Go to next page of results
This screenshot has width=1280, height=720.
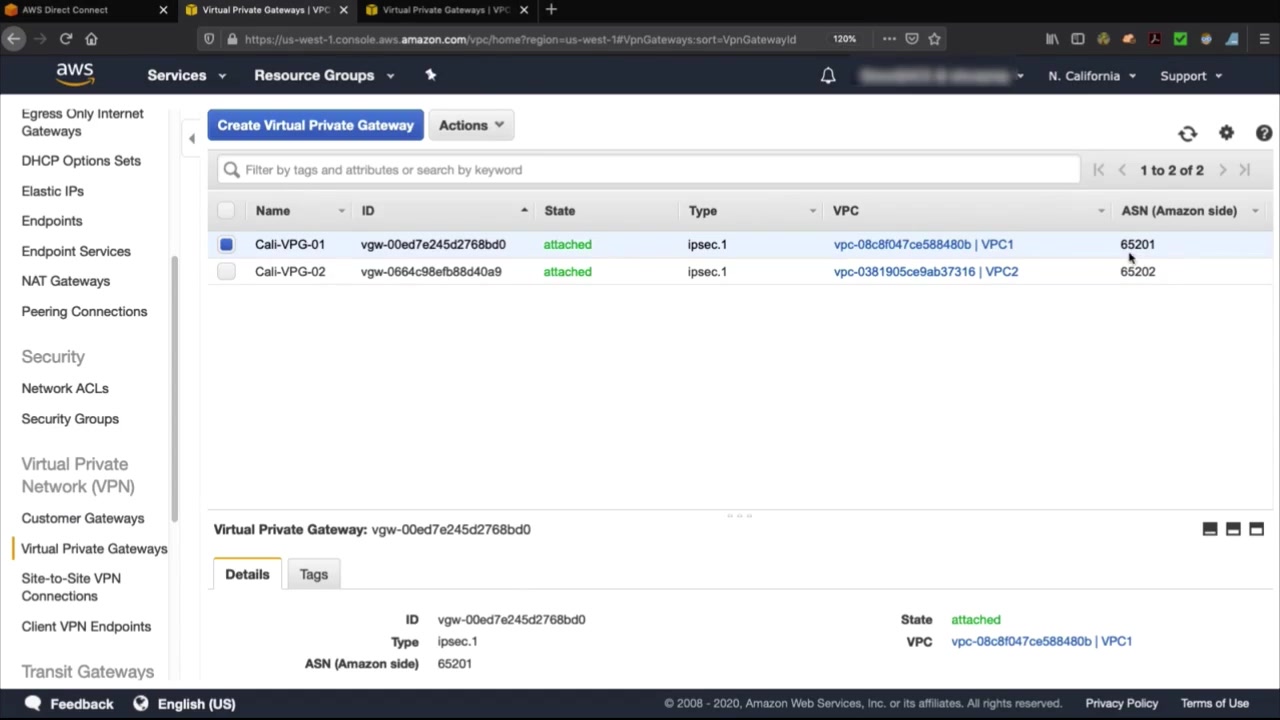point(1222,170)
